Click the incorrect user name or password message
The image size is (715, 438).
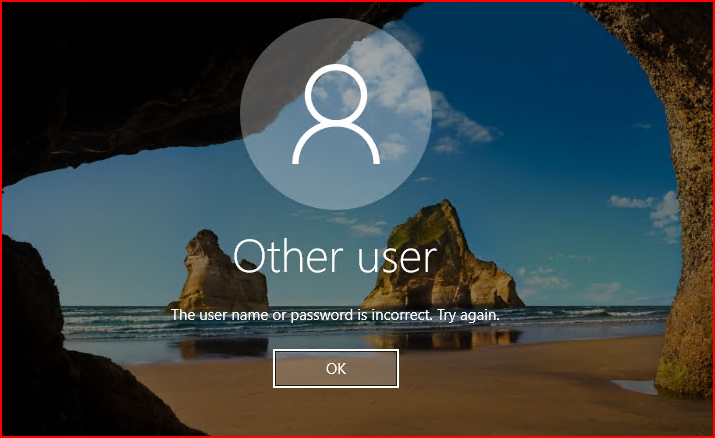(x=335, y=315)
